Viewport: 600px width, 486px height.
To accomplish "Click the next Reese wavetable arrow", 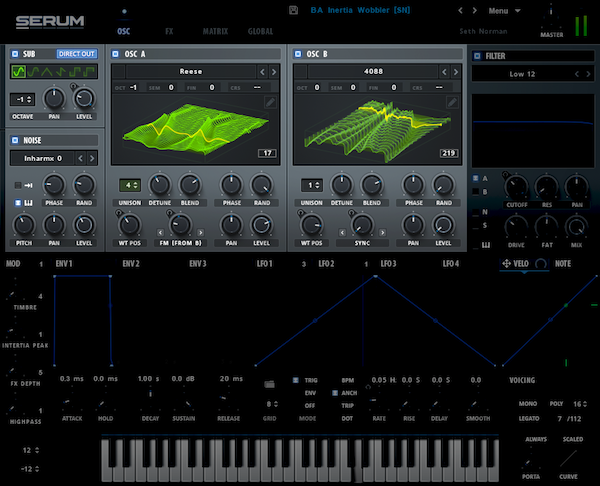I will (274, 72).
